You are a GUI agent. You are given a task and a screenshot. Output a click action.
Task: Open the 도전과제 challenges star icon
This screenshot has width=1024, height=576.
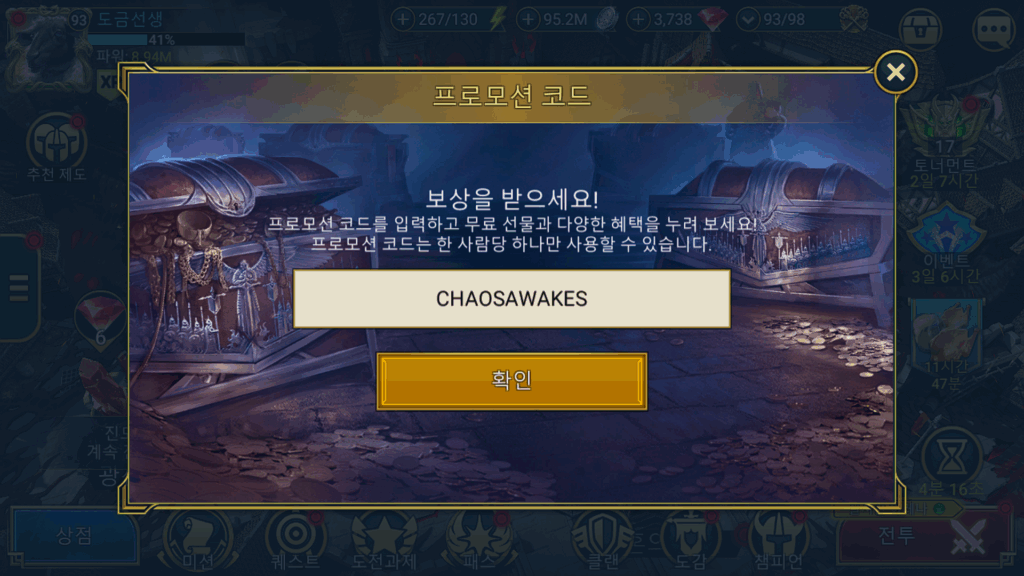(384, 541)
